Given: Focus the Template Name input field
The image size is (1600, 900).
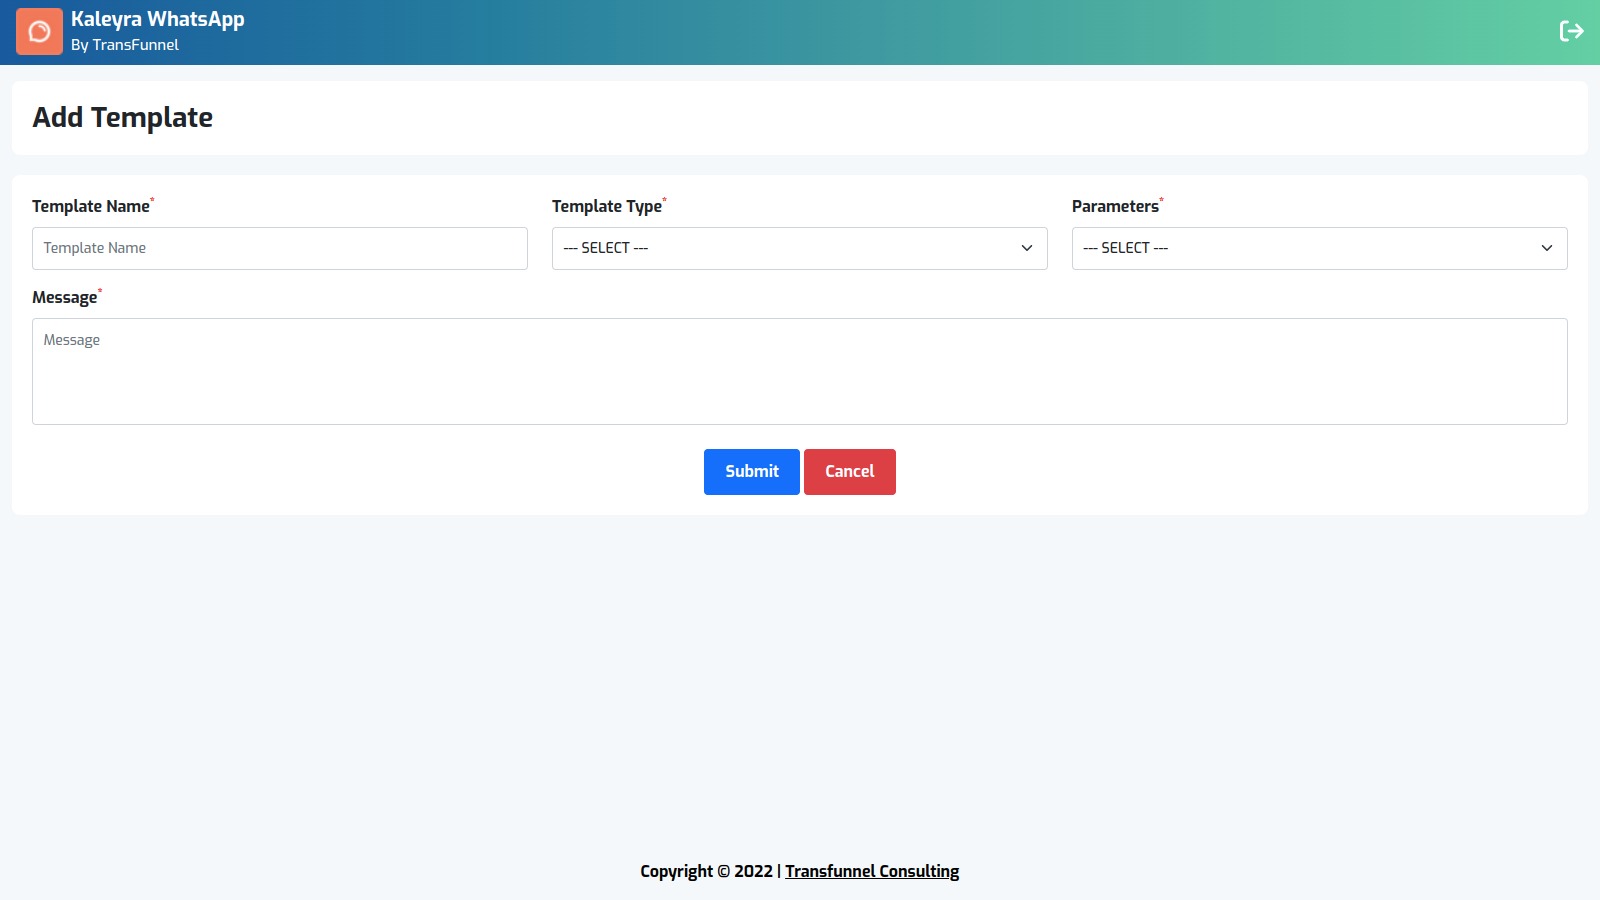Looking at the screenshot, I should pos(279,248).
